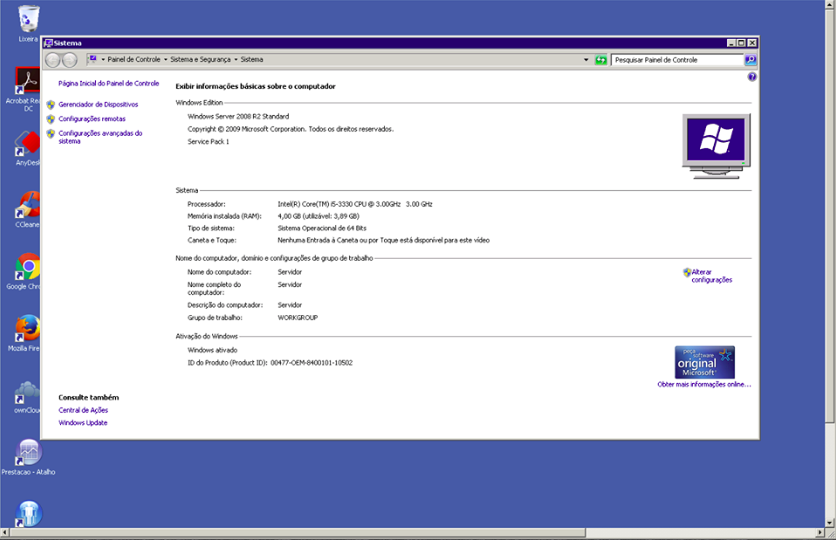836x540 pixels.
Task: Expand the address bar history dropdown
Action: tap(586, 60)
